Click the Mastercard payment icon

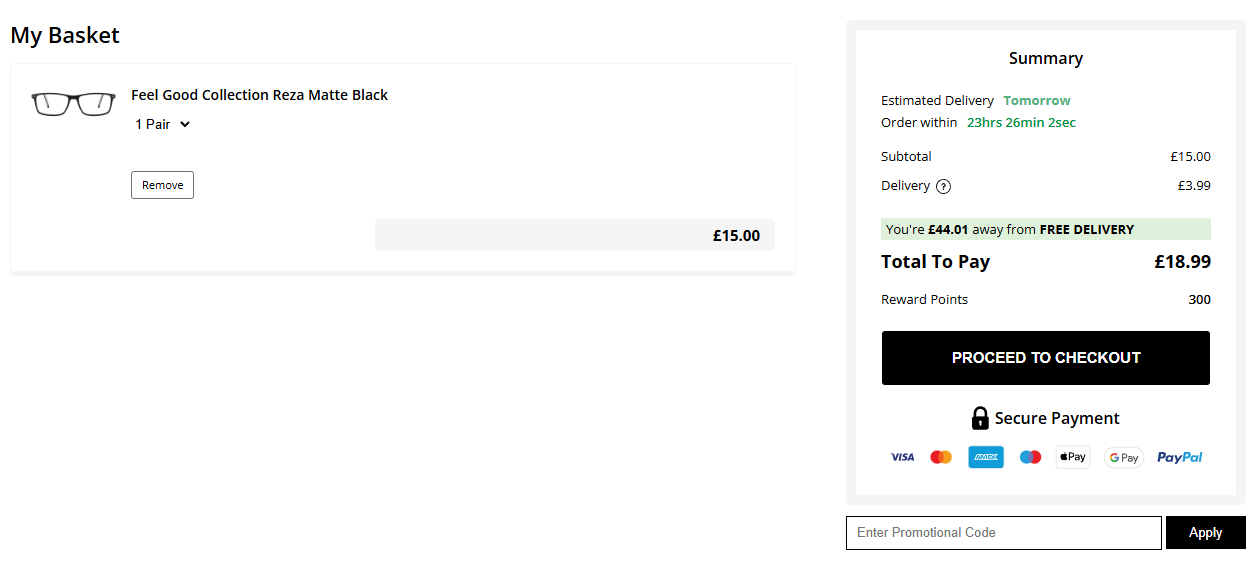coord(941,457)
